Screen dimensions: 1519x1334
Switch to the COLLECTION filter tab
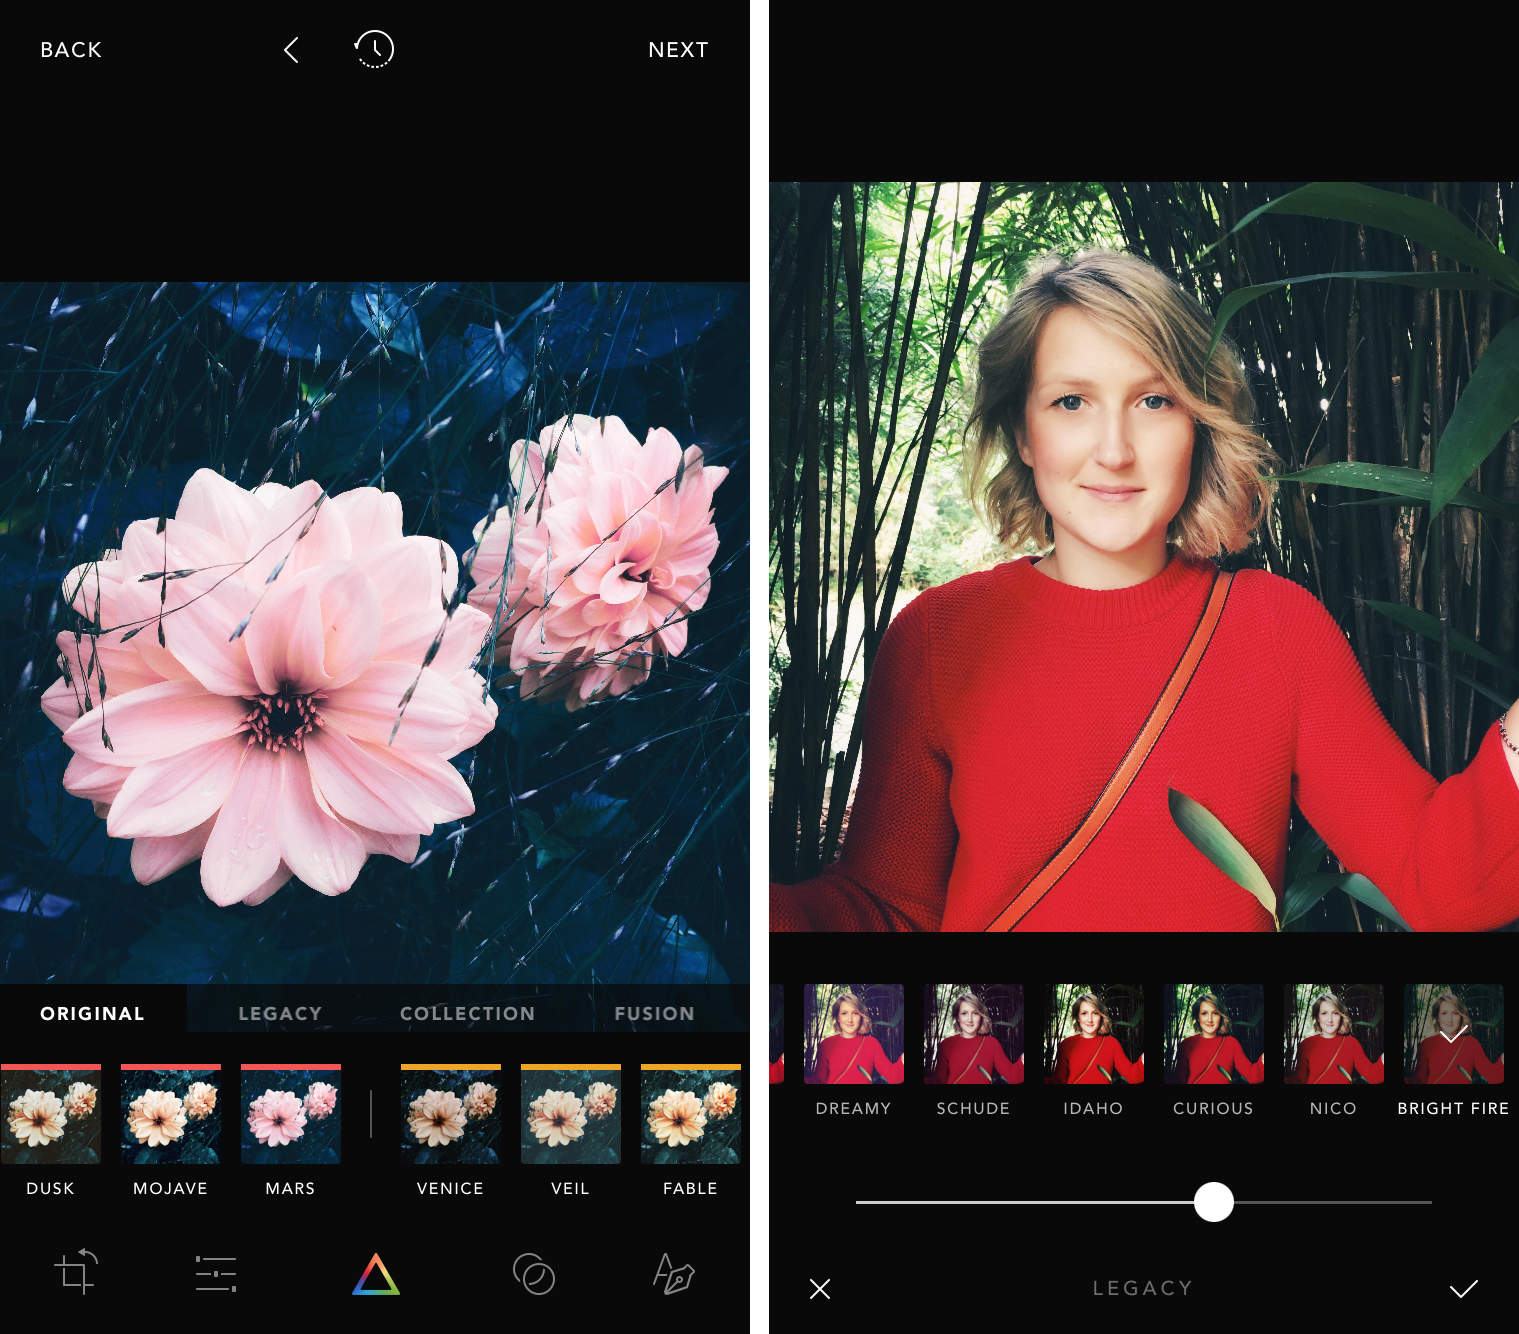pyautogui.click(x=467, y=1013)
